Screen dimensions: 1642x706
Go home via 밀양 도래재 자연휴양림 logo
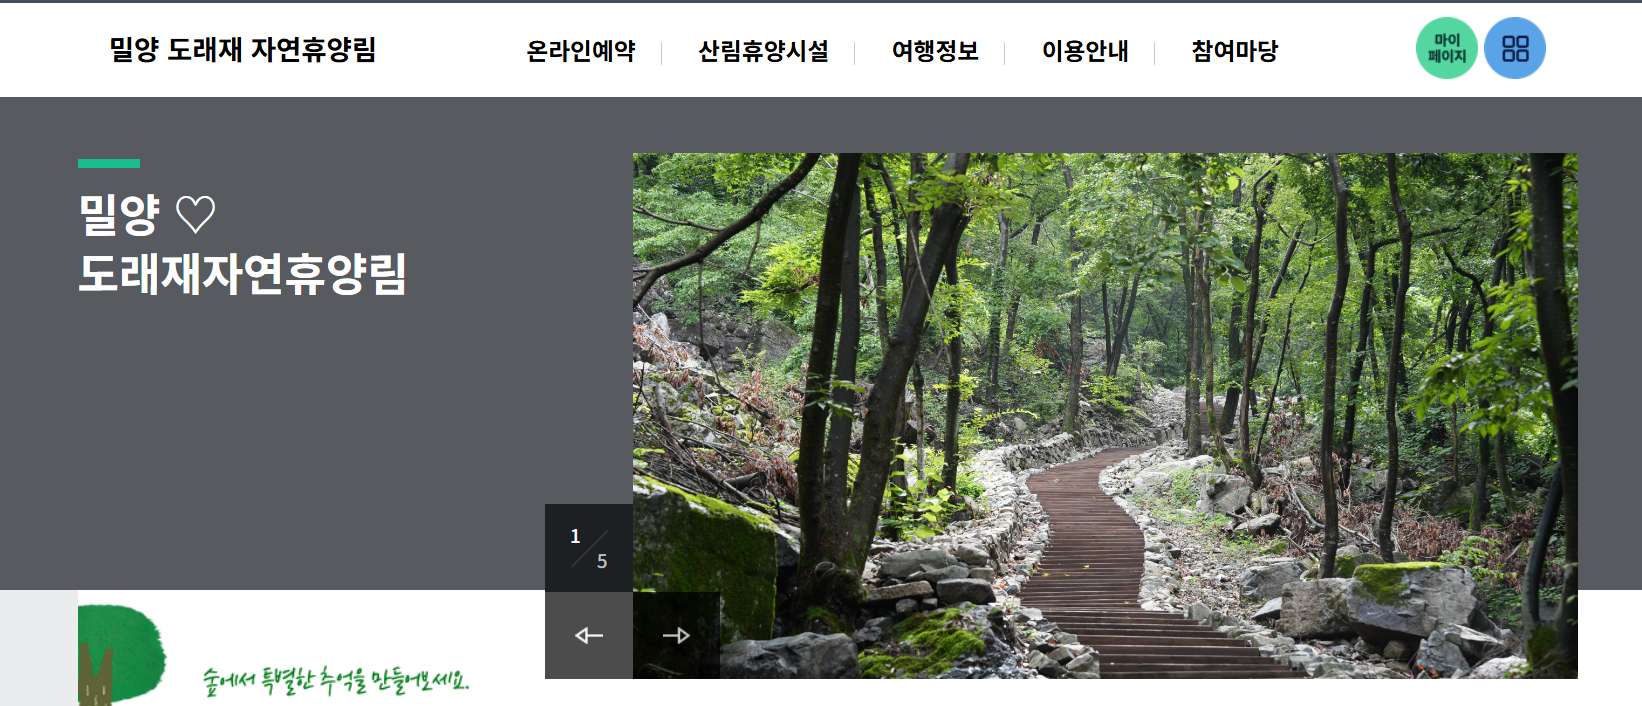[x=243, y=50]
